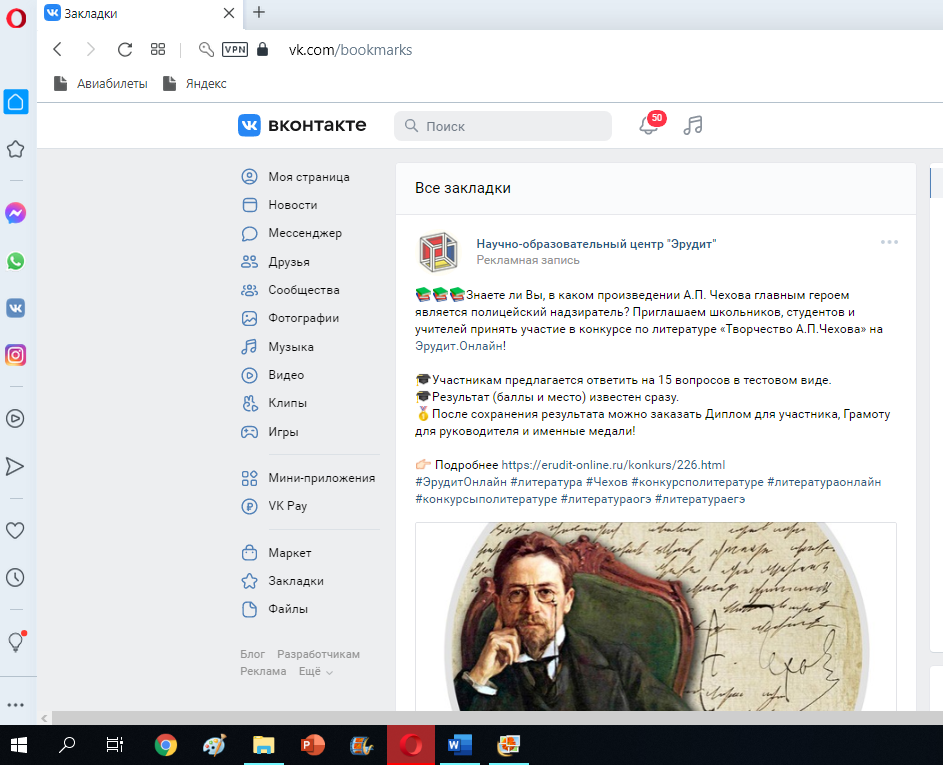
Task: Open My Flow arrow icon in sidebar
Action: click(15, 466)
